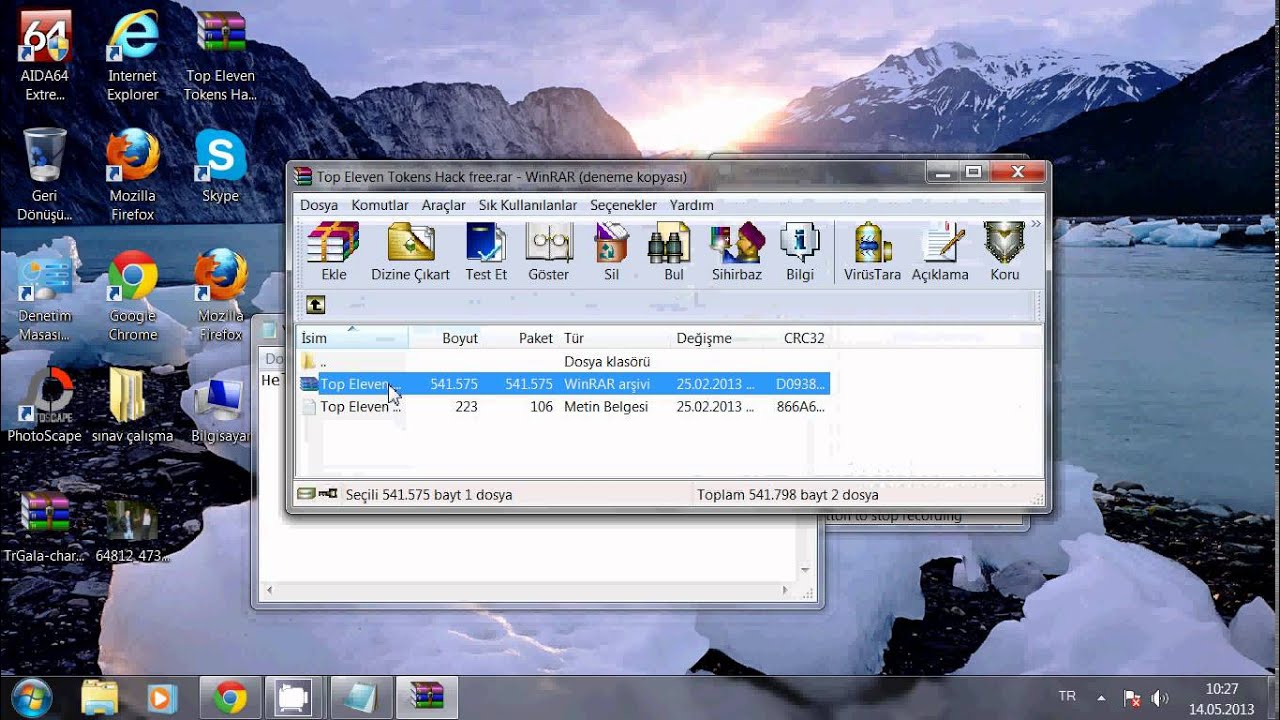Select the Top Eleven WinRAR arşivi row

pos(564,384)
